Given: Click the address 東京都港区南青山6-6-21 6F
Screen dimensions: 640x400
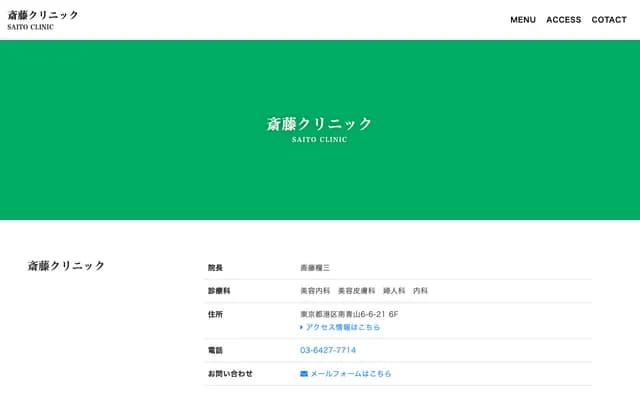Looking at the screenshot, I should [x=349, y=314].
